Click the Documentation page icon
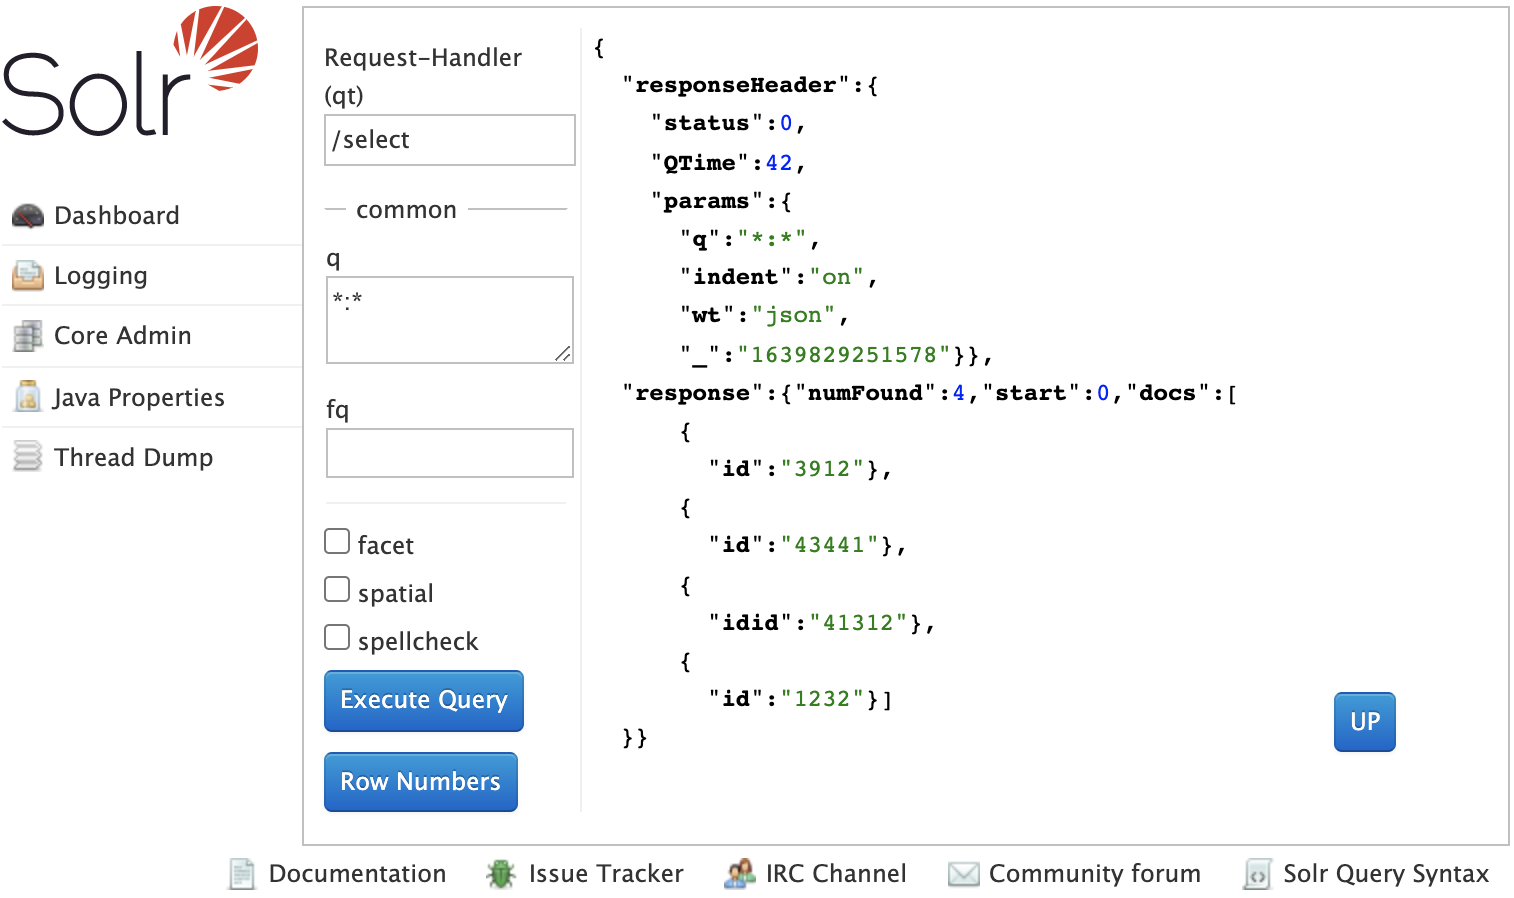The height and width of the screenshot is (898, 1514). pos(242,874)
